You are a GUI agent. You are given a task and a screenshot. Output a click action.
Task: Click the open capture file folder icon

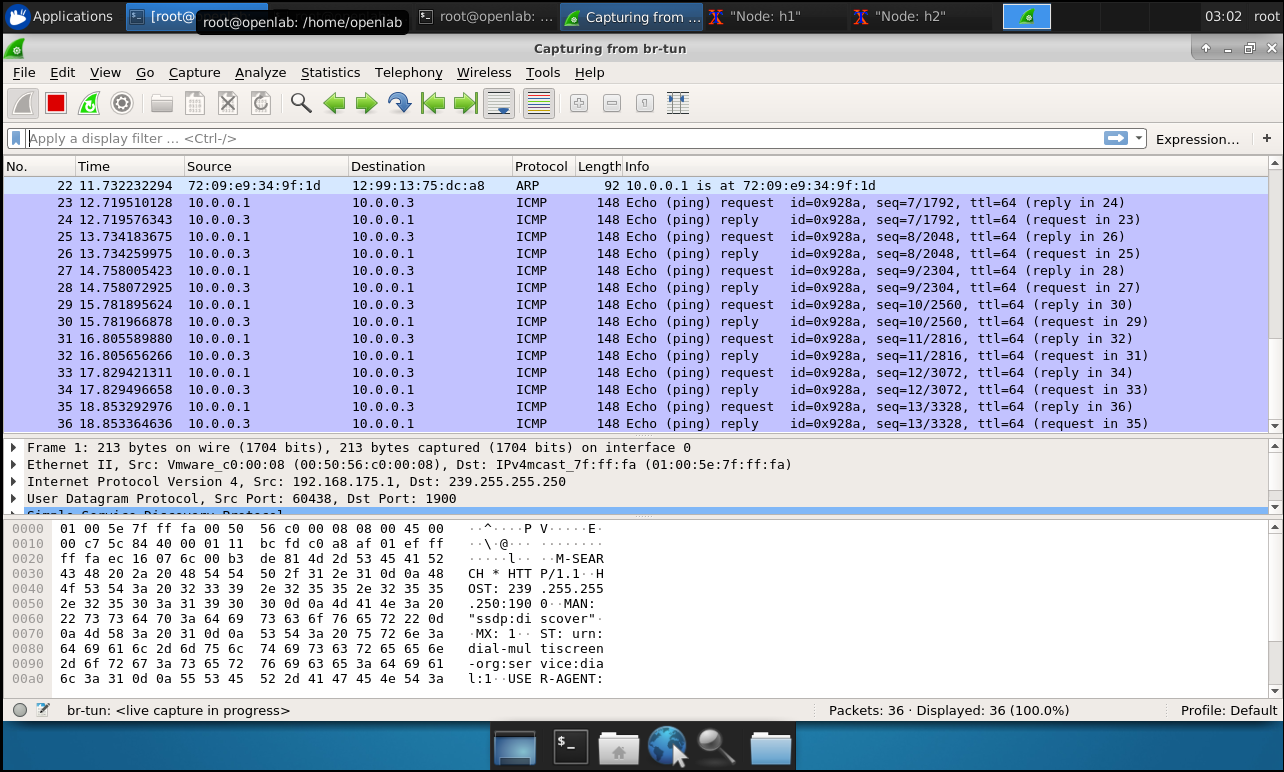coord(162,103)
